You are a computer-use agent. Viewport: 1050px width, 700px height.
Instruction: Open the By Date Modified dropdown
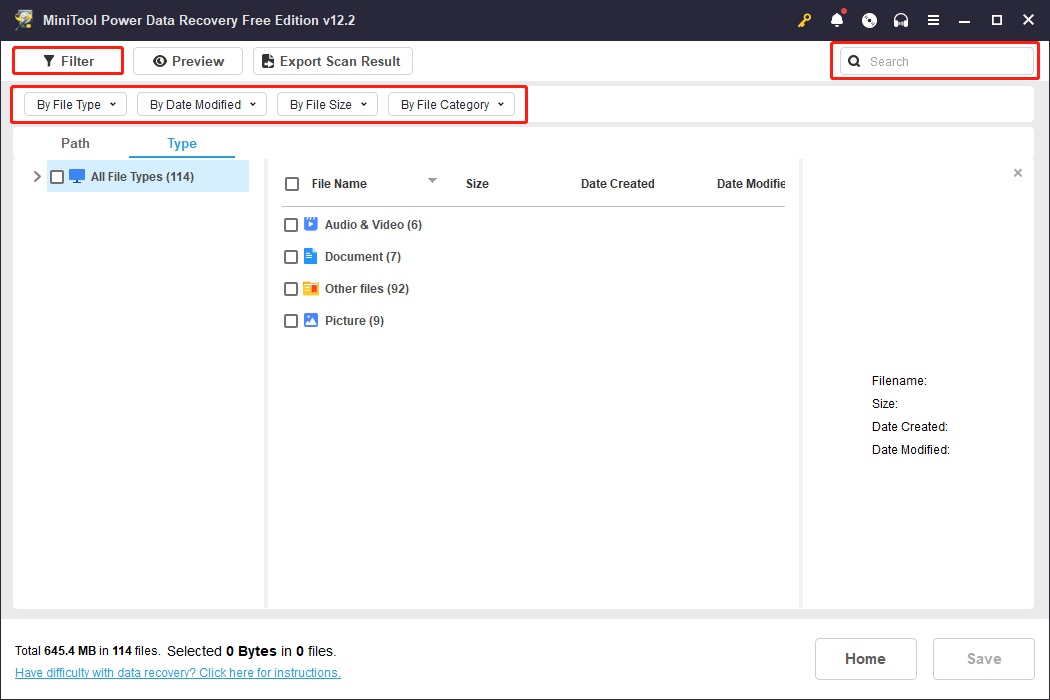(x=202, y=104)
